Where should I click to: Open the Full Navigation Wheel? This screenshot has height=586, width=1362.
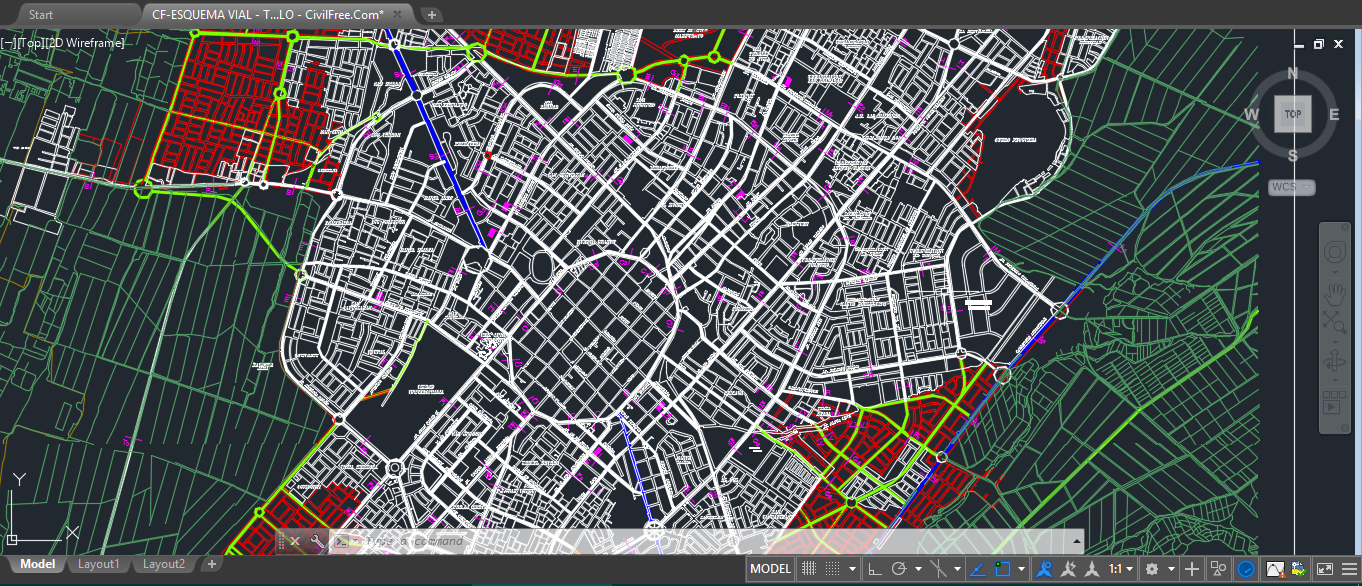click(1334, 251)
